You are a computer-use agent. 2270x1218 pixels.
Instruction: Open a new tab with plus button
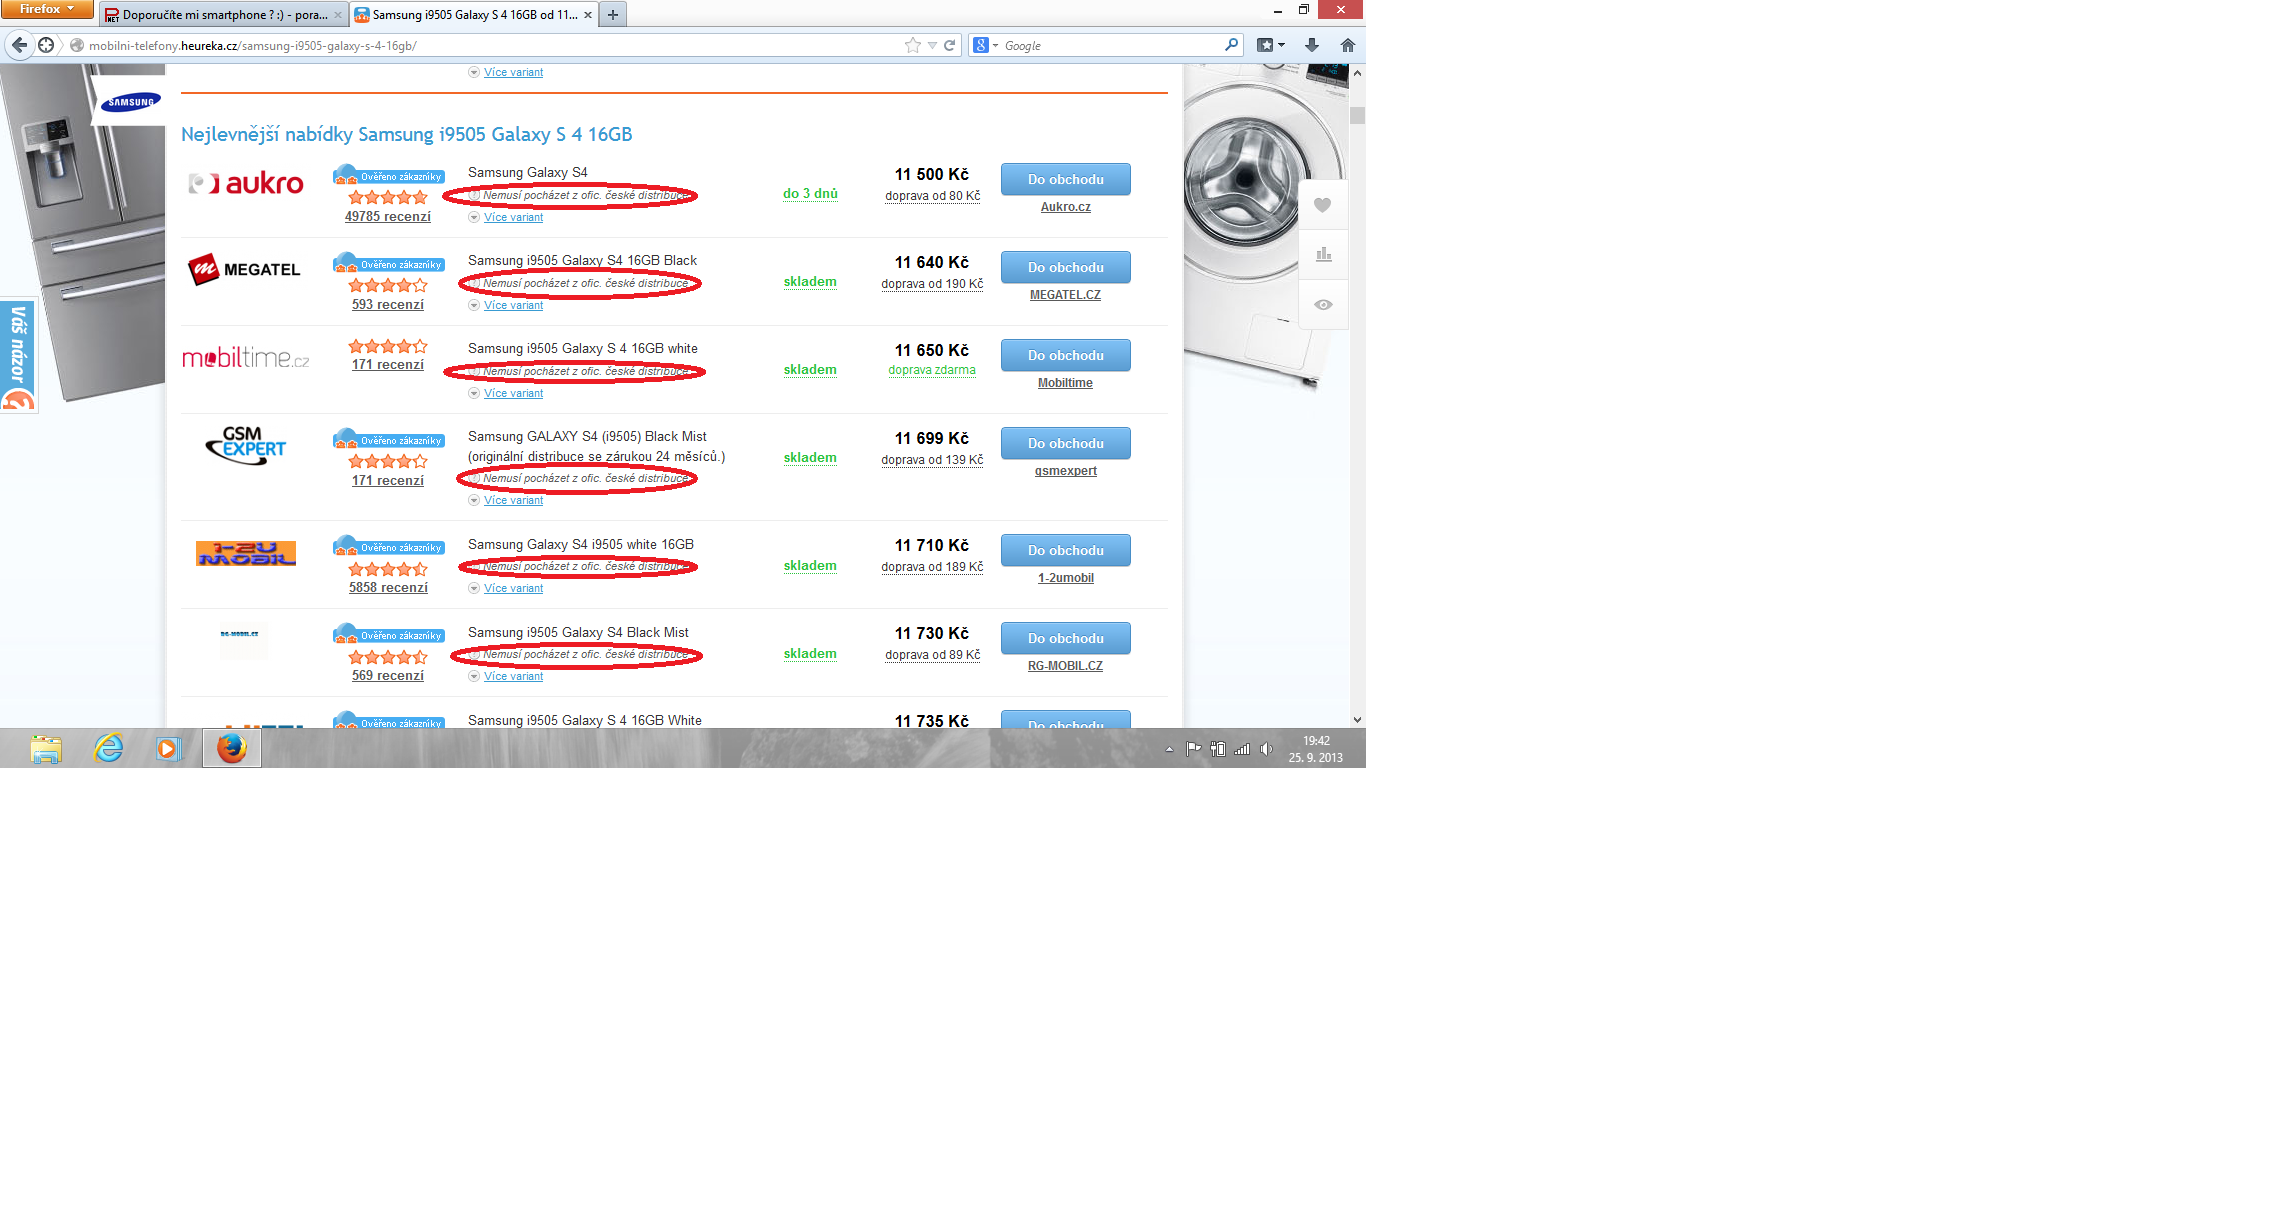(613, 15)
